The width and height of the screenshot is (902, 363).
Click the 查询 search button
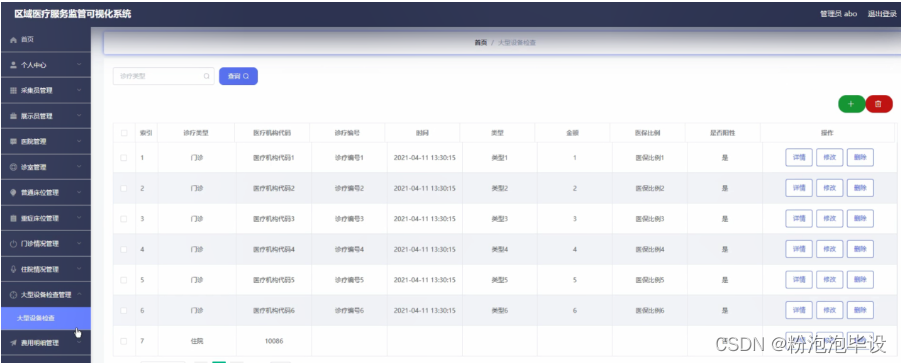click(238, 76)
